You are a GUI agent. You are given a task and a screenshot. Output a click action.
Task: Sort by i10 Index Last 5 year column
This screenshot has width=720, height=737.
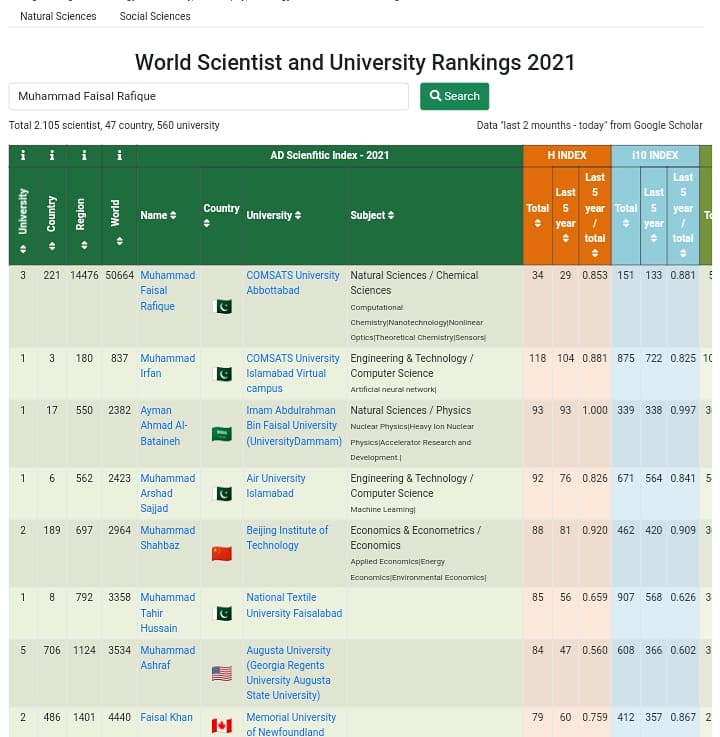(x=653, y=239)
